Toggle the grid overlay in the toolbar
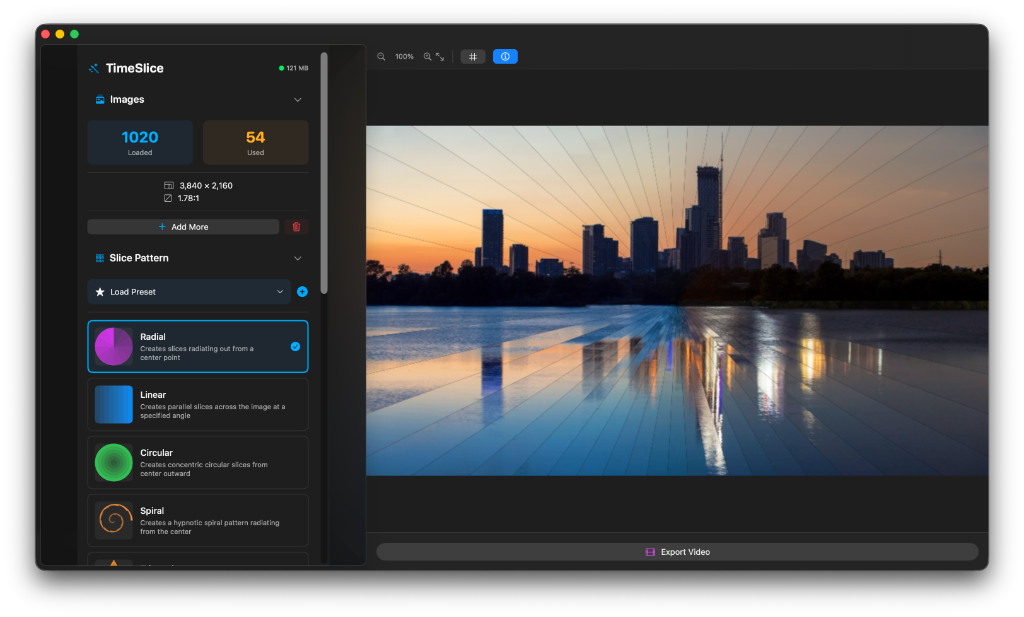 (x=473, y=56)
